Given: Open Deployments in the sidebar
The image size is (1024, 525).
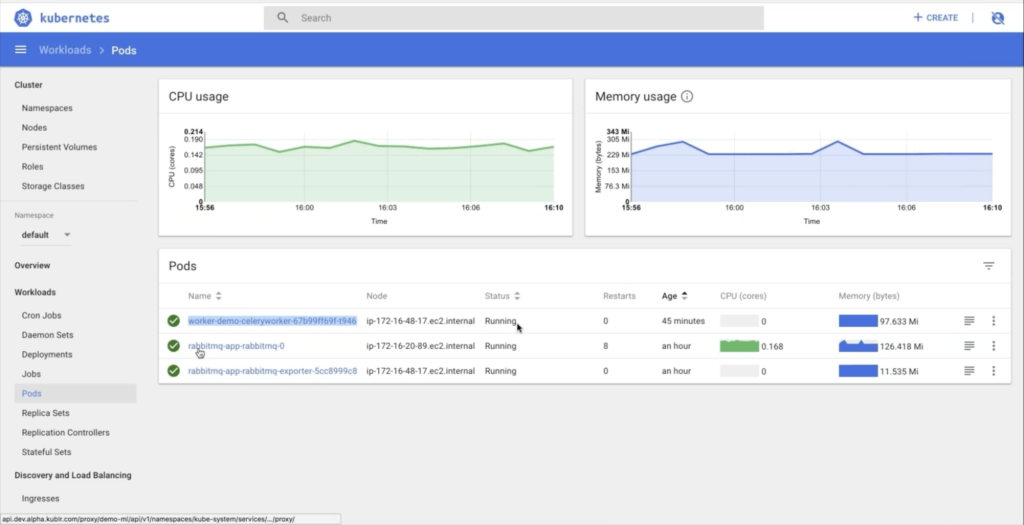Looking at the screenshot, I should [x=47, y=355].
